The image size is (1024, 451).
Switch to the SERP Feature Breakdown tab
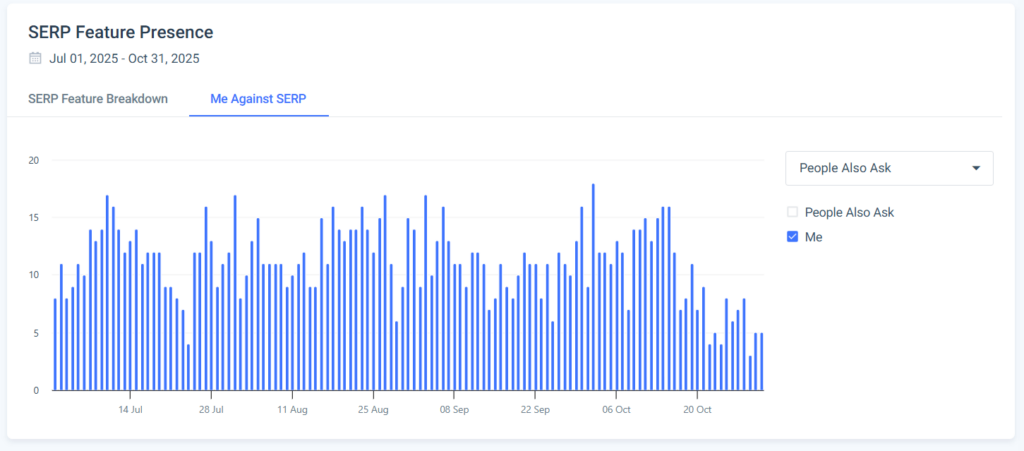pyautogui.click(x=97, y=99)
